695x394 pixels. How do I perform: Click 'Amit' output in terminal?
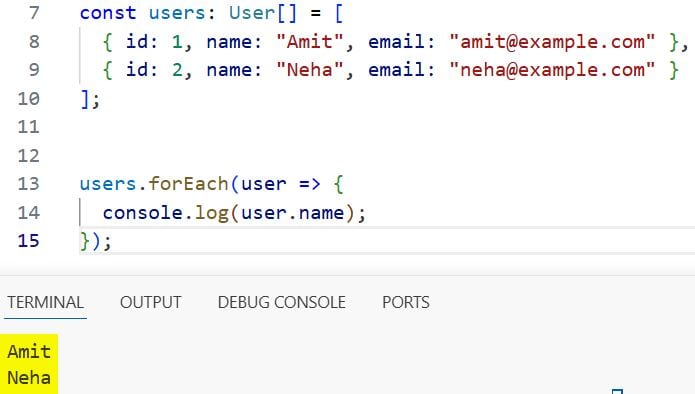pos(29,352)
